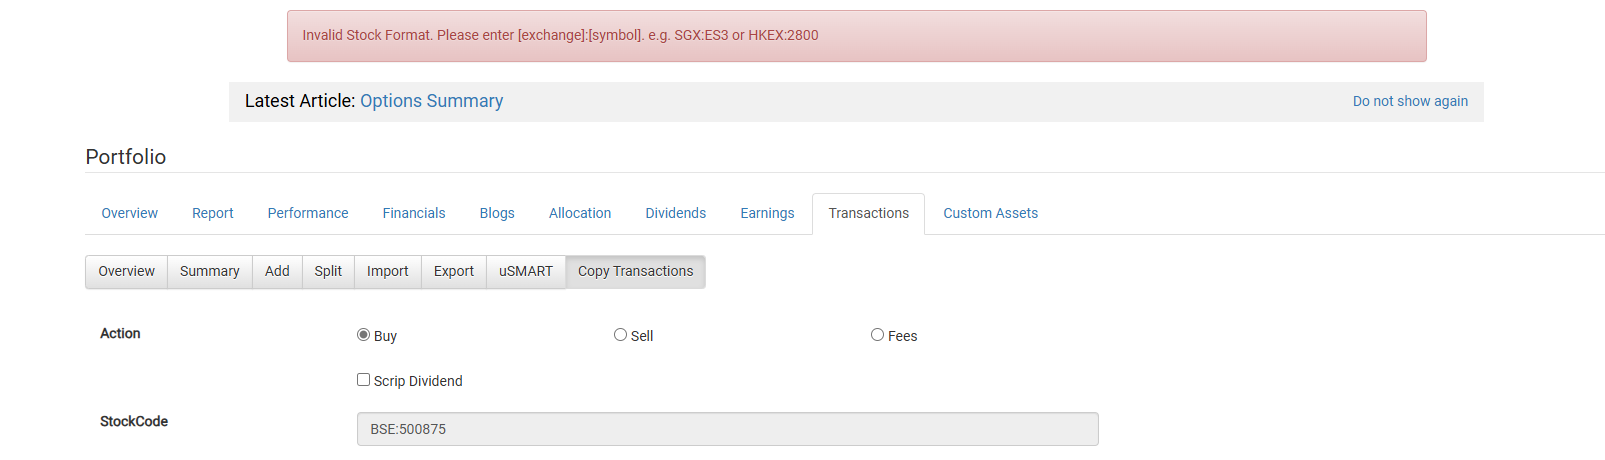Screen dimensions: 1605x460
Task: Click the StockCode input field
Action: tap(727, 429)
